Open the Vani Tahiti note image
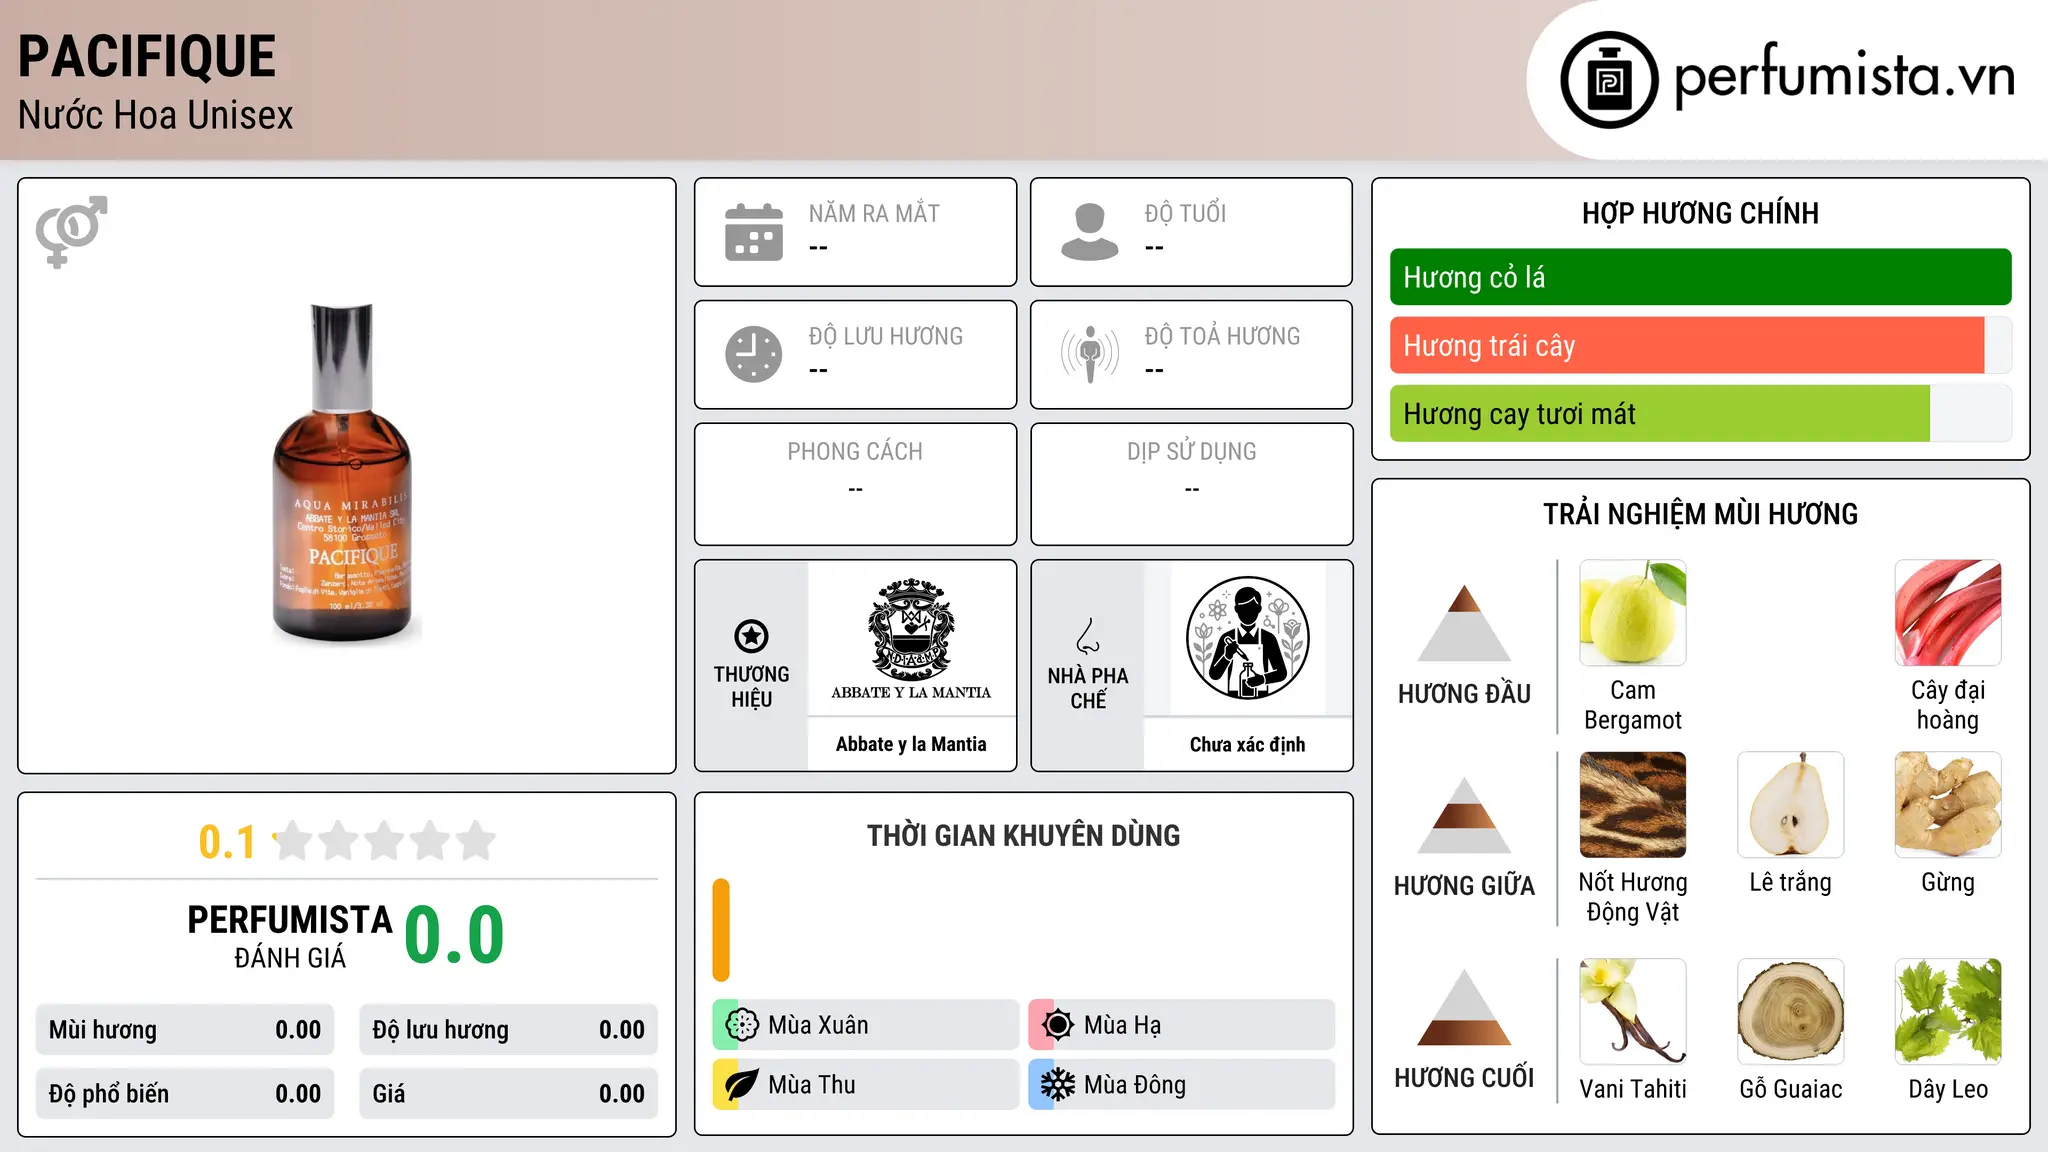Viewport: 2048px width, 1152px height. 1632,1011
